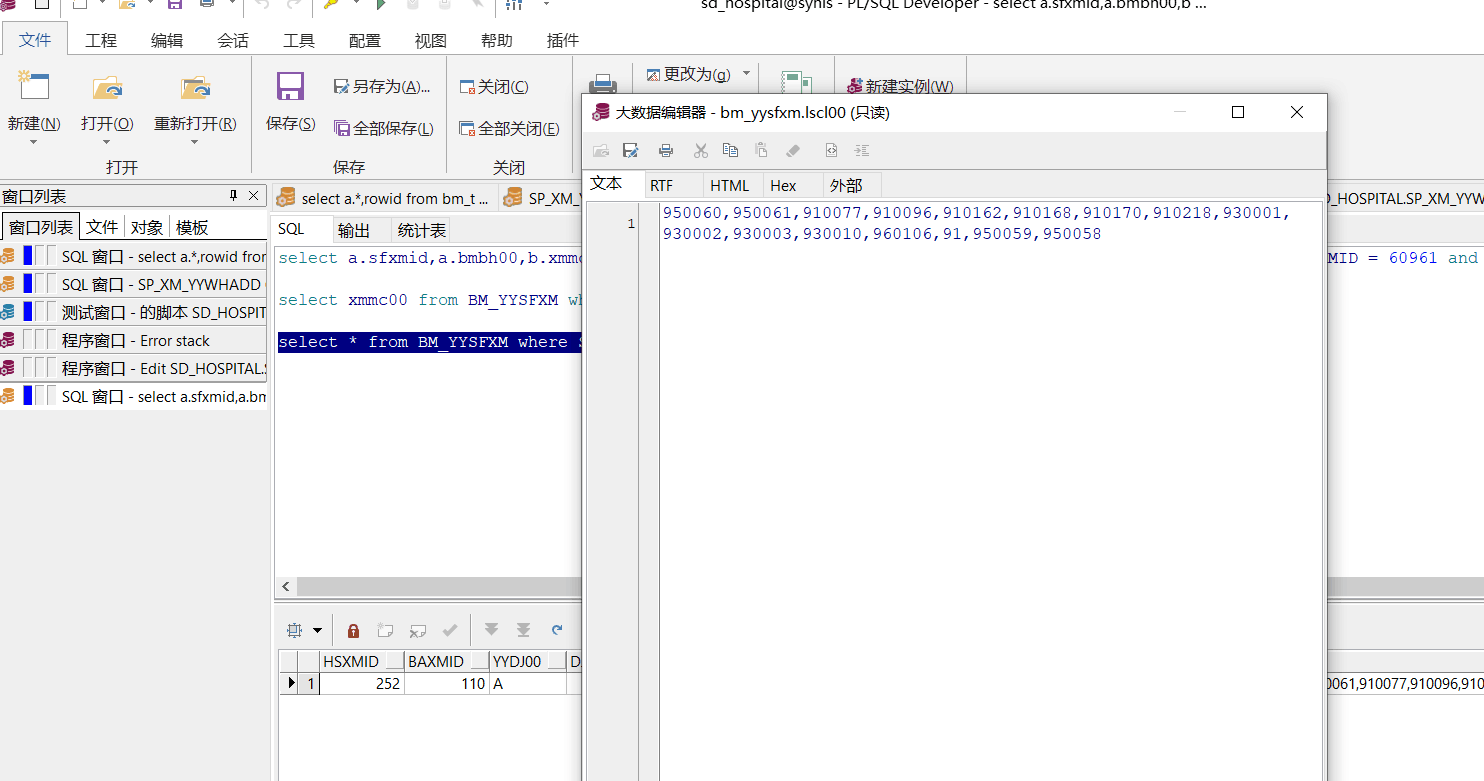1484x781 pixels.
Task: Select window 'SQL 窗口 - select a.sfxmid,a.bm'
Action: [x=134, y=397]
